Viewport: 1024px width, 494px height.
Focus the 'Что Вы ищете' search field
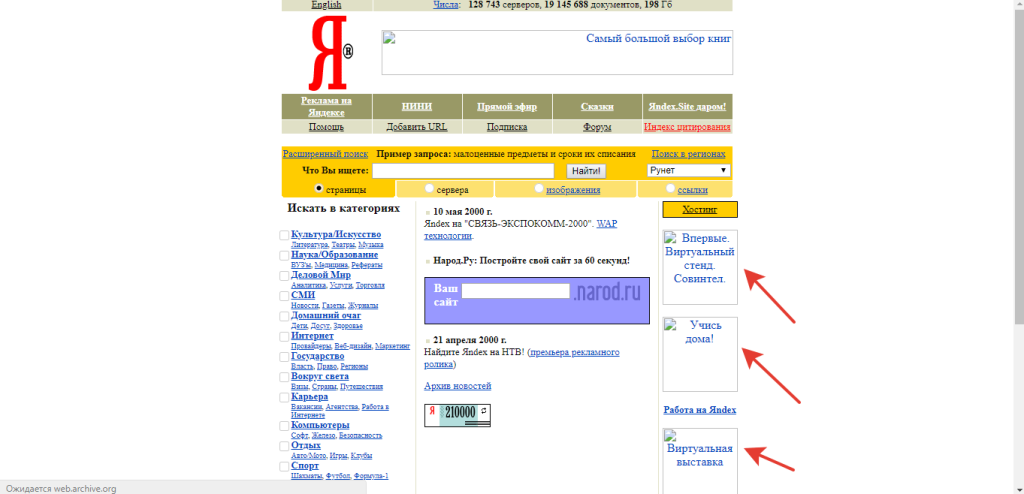coord(449,171)
